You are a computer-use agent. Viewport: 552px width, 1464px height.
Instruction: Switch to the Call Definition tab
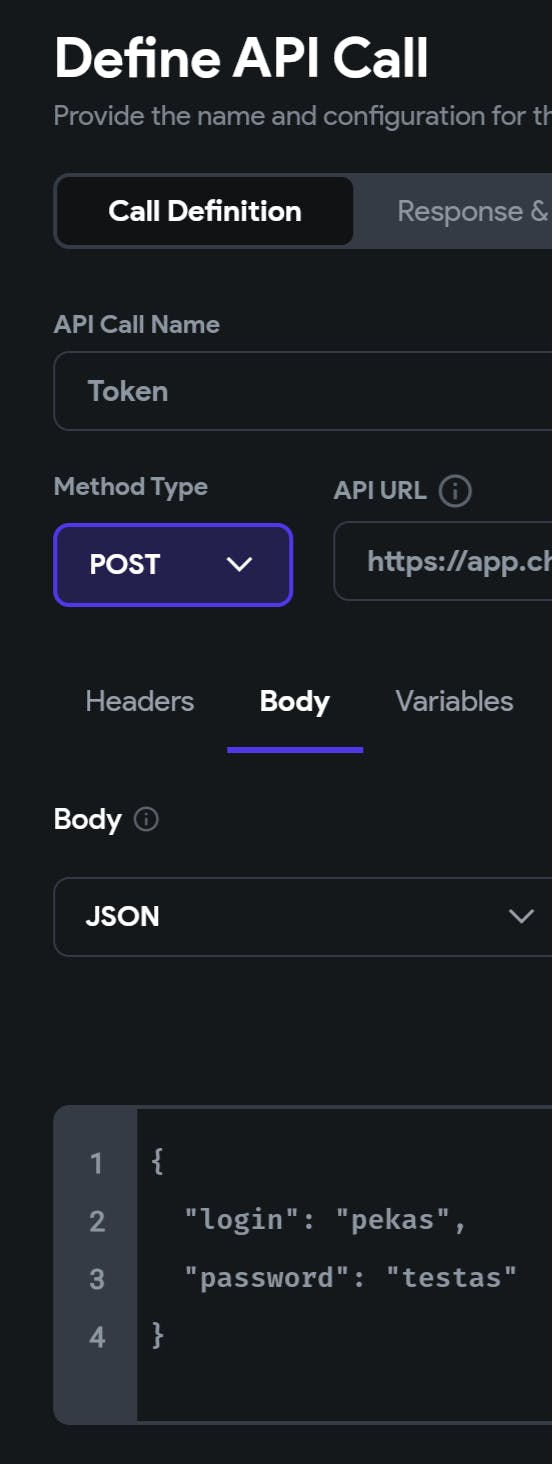(x=205, y=211)
